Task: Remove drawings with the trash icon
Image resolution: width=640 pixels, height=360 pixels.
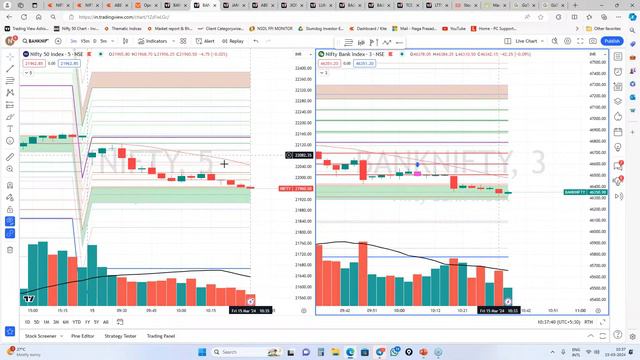Action: tap(10, 250)
